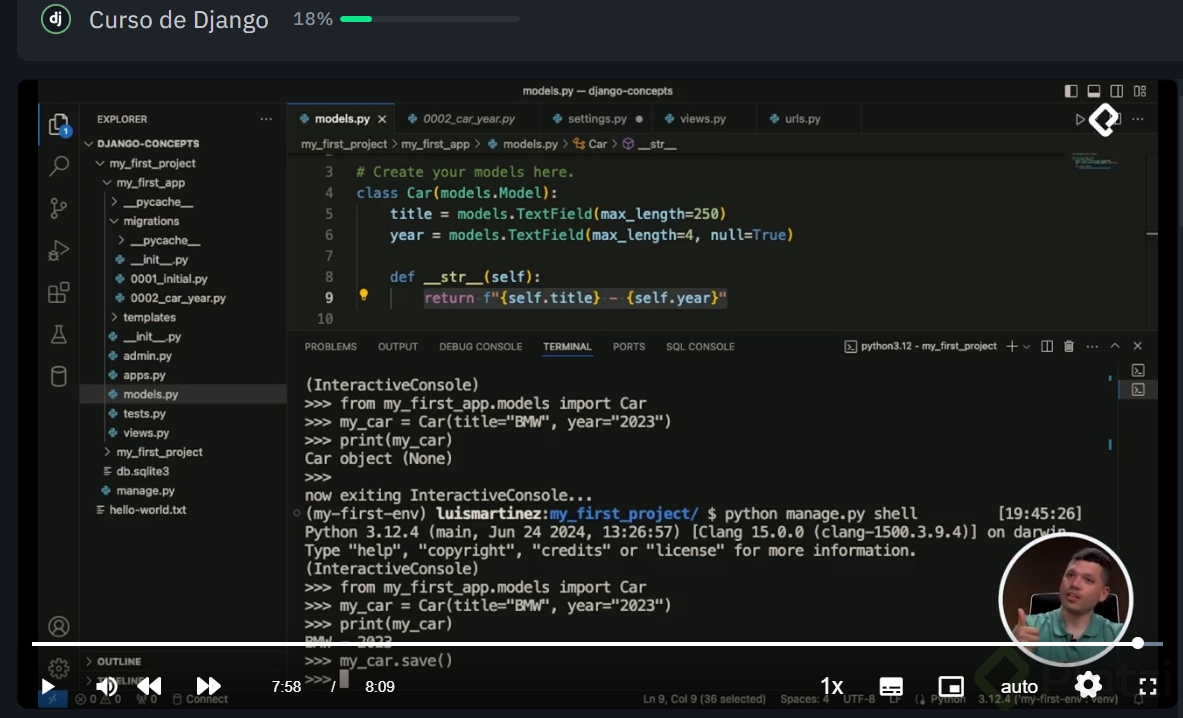Open 0002_car_year.py in the explorer

(178, 298)
